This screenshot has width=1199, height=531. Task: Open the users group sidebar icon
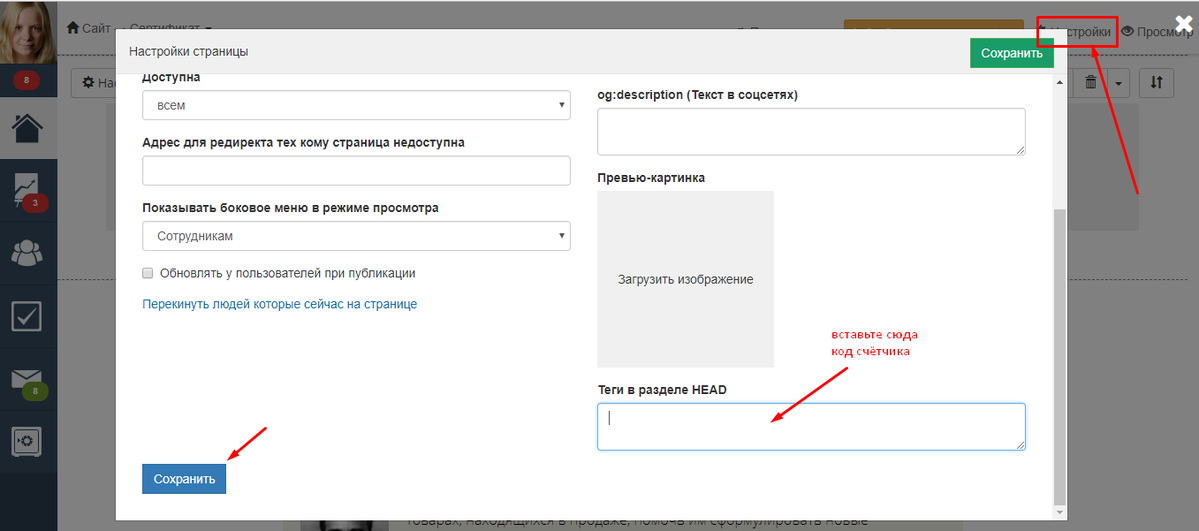pyautogui.click(x=28, y=253)
